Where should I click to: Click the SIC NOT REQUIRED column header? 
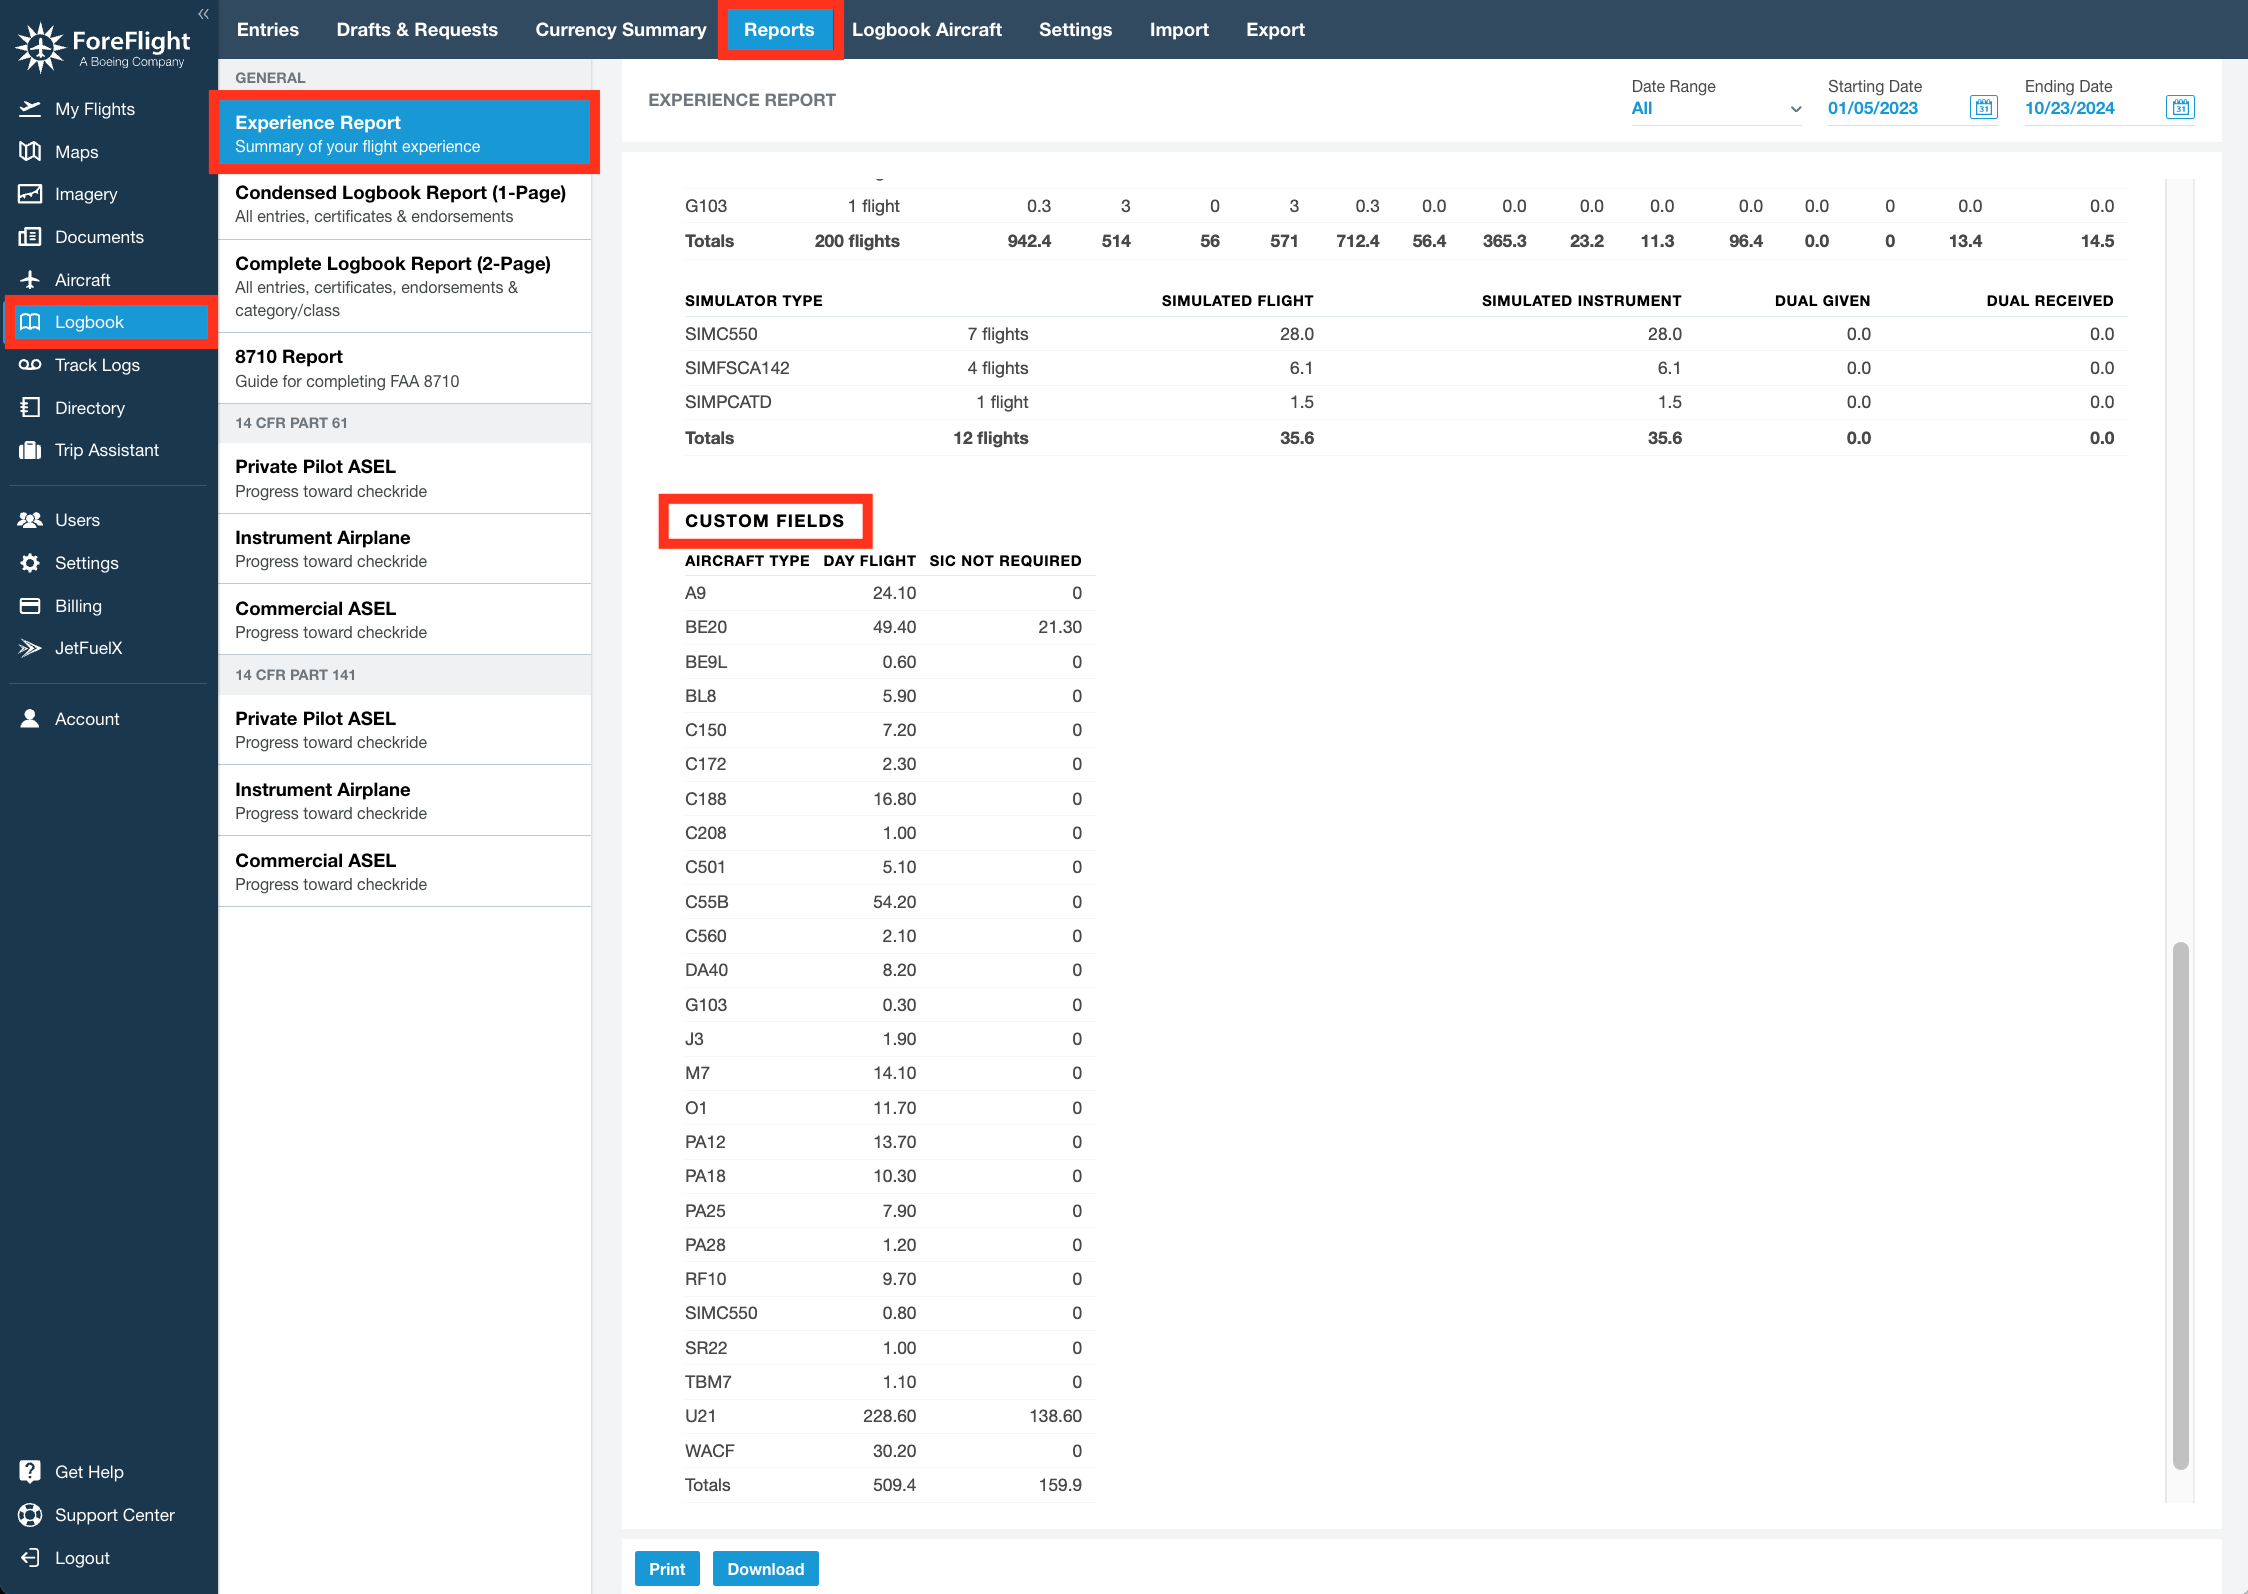coord(1005,560)
